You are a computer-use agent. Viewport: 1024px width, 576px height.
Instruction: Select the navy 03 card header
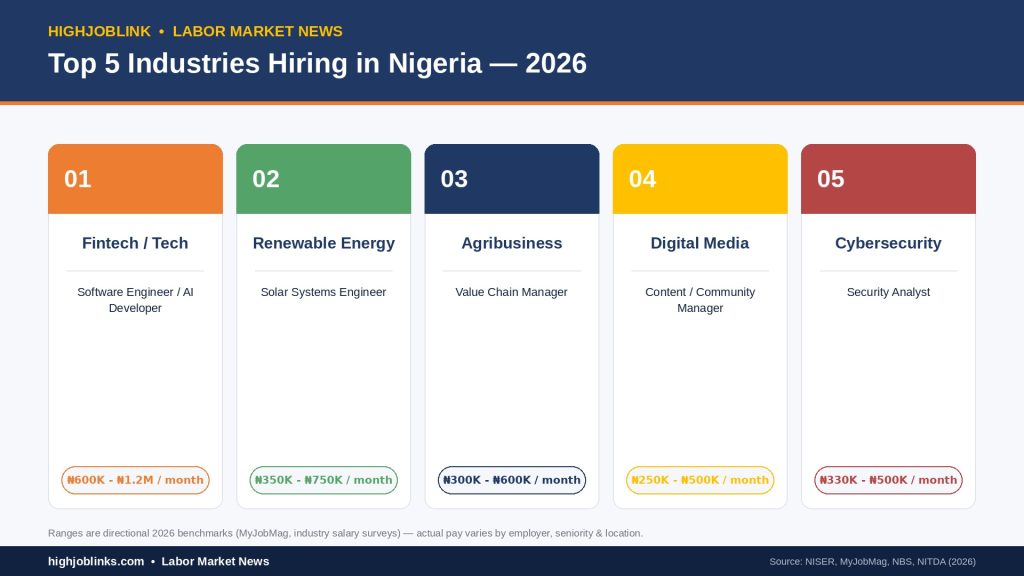coord(511,179)
